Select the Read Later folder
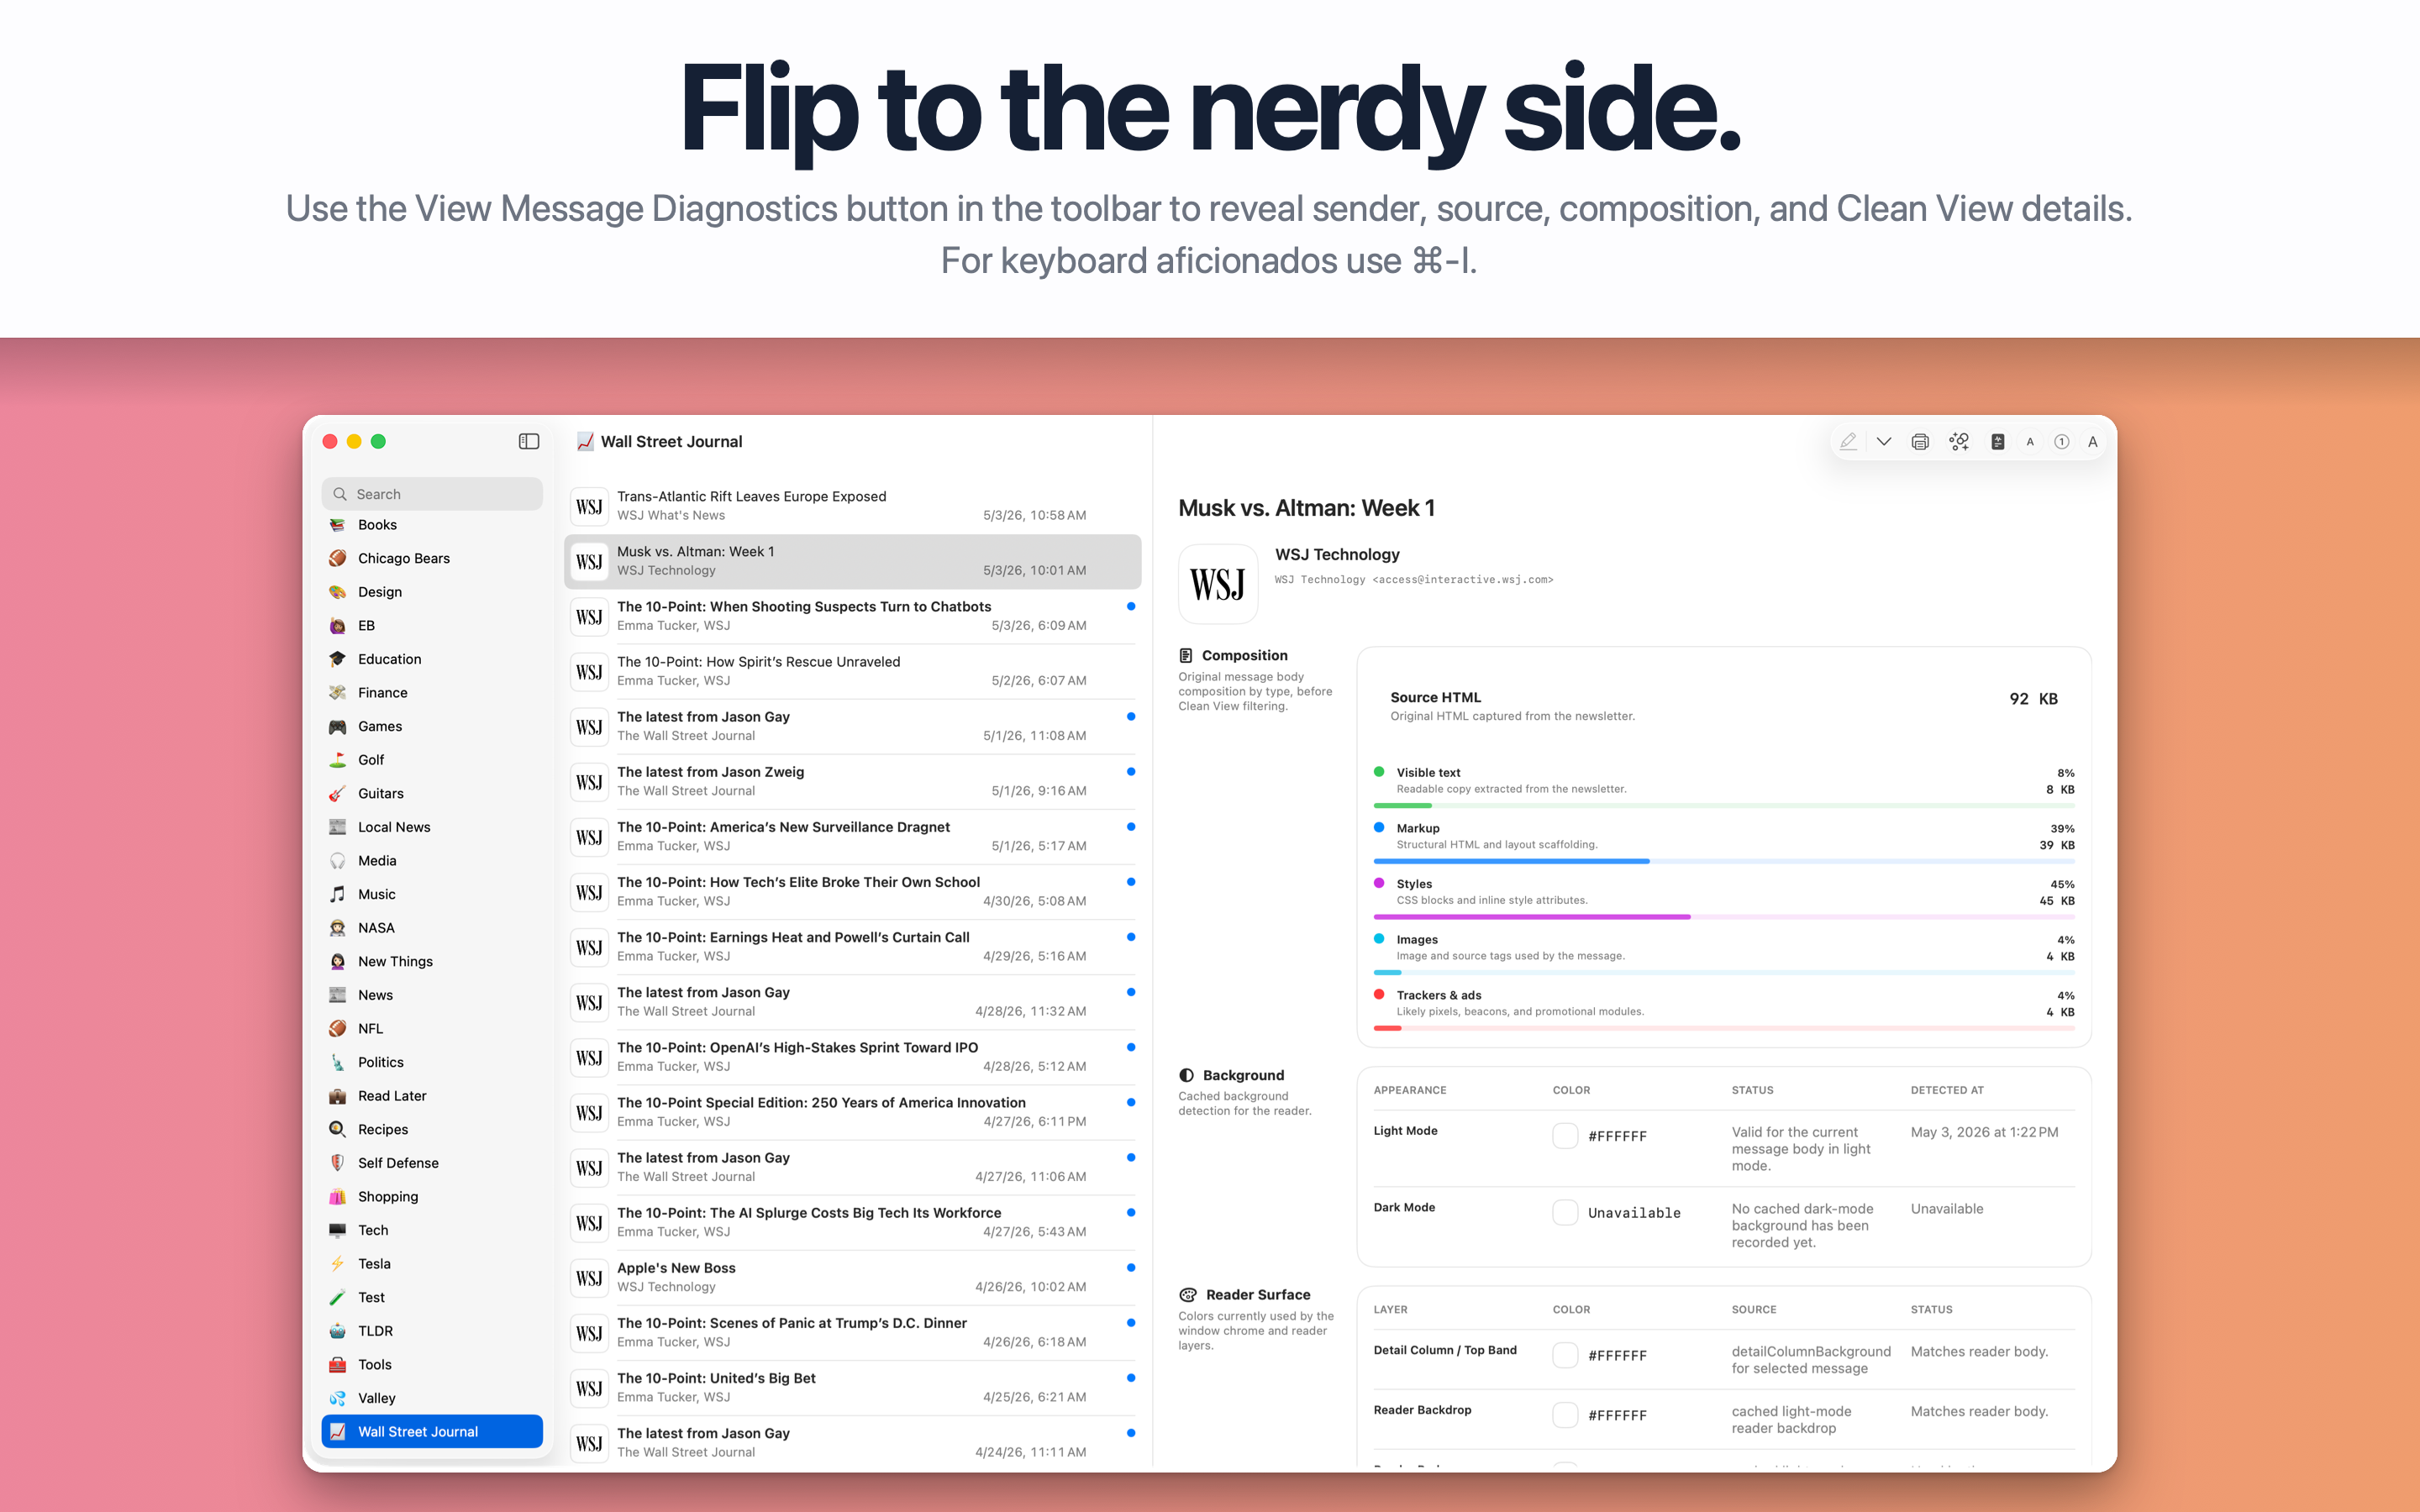 pyautogui.click(x=432, y=1096)
